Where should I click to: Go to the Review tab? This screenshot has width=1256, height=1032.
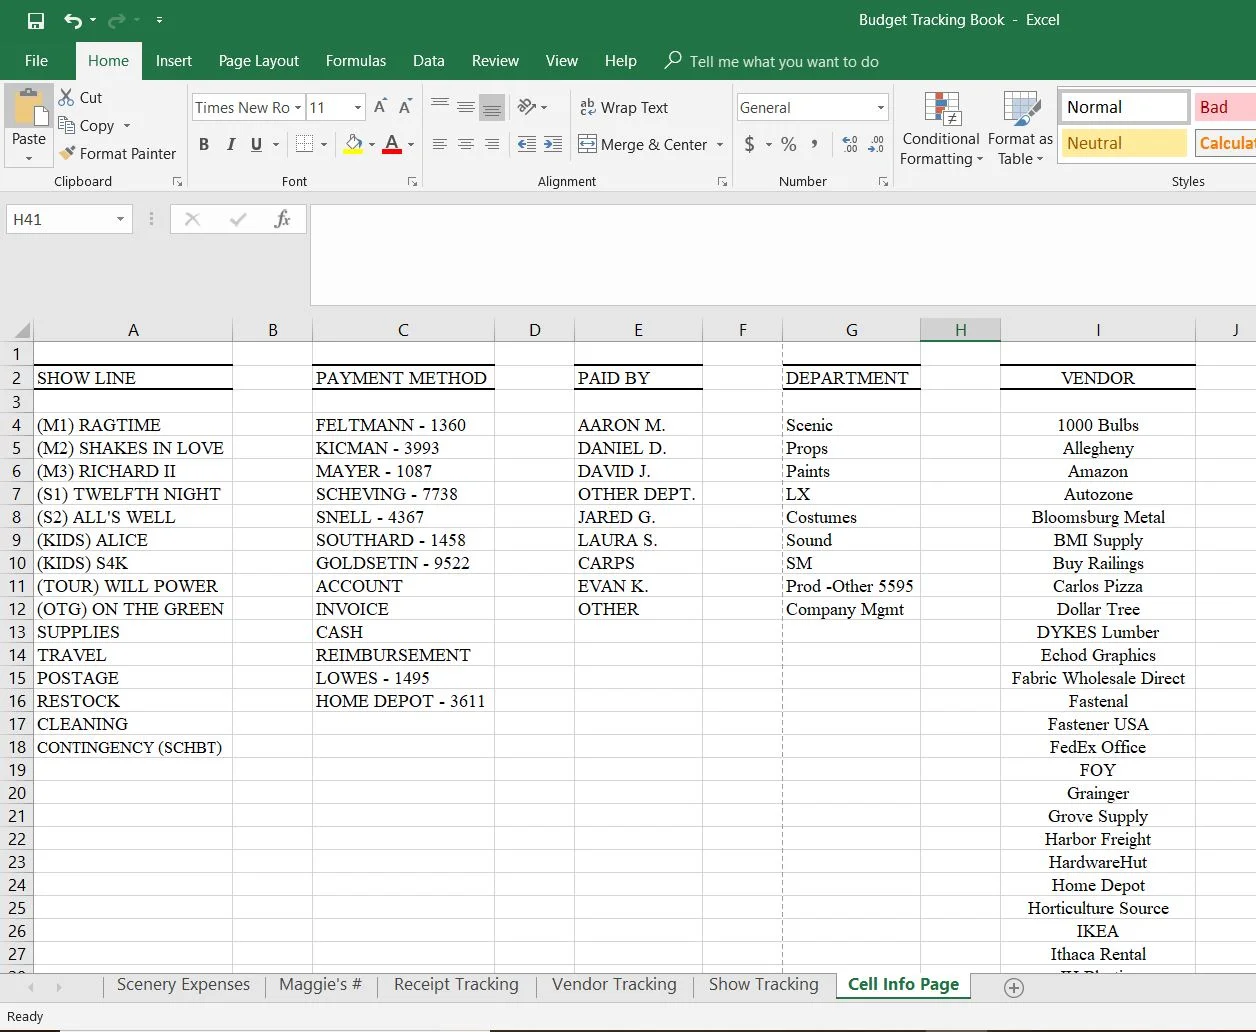(496, 61)
